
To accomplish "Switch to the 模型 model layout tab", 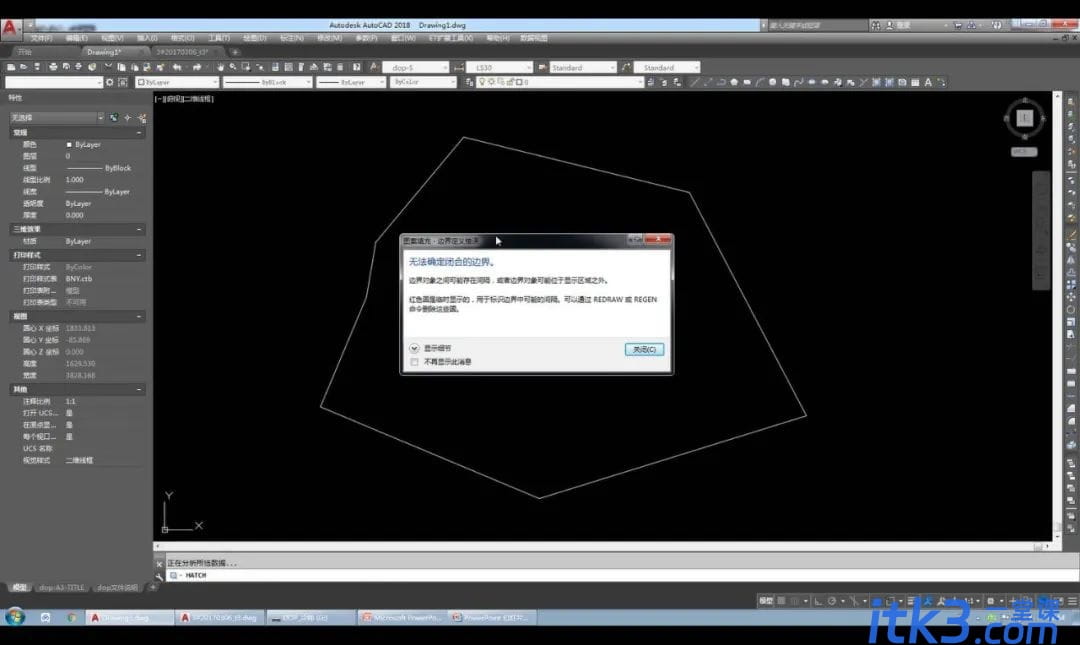I will [20, 588].
